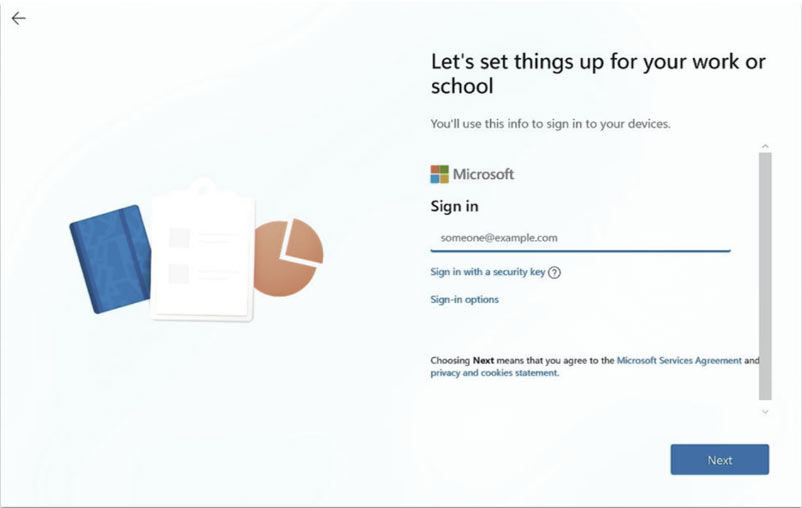The width and height of the screenshot is (802, 508).
Task: Click the scrollbar down arrow
Action: (765, 411)
